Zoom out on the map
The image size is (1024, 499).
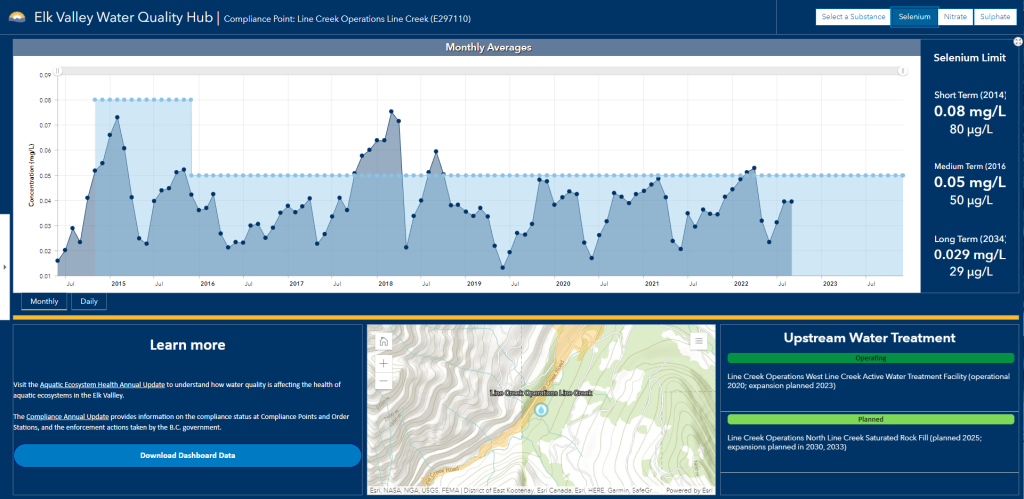coord(384,382)
